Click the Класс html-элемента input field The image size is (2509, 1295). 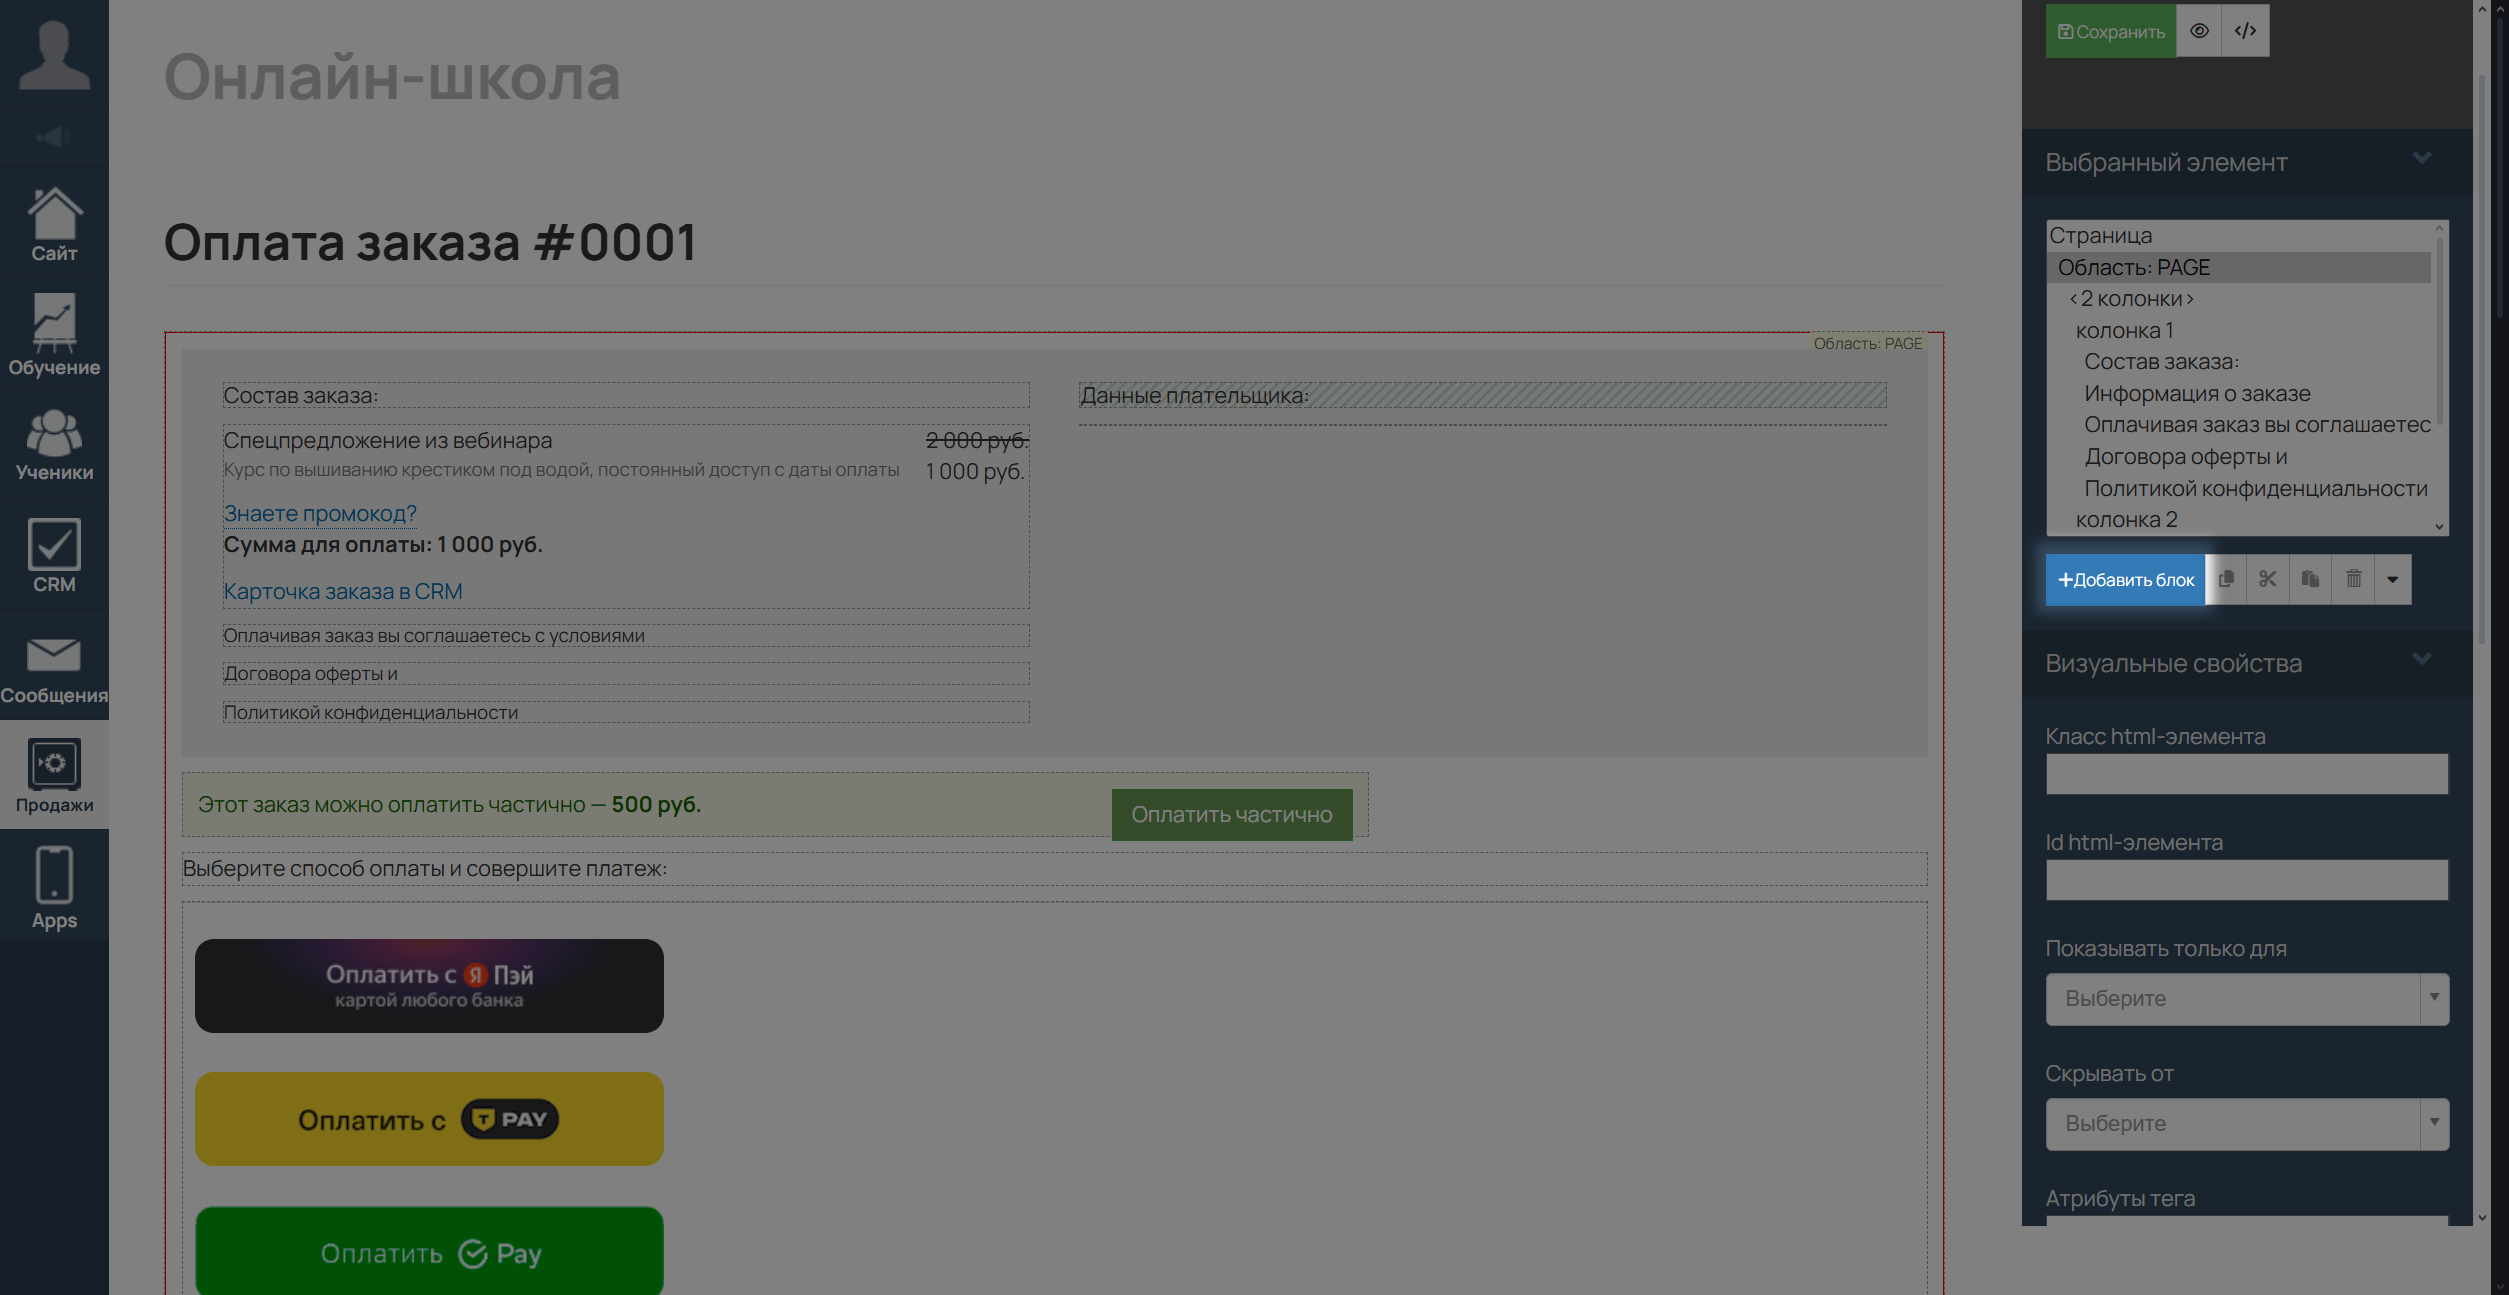(x=2246, y=774)
